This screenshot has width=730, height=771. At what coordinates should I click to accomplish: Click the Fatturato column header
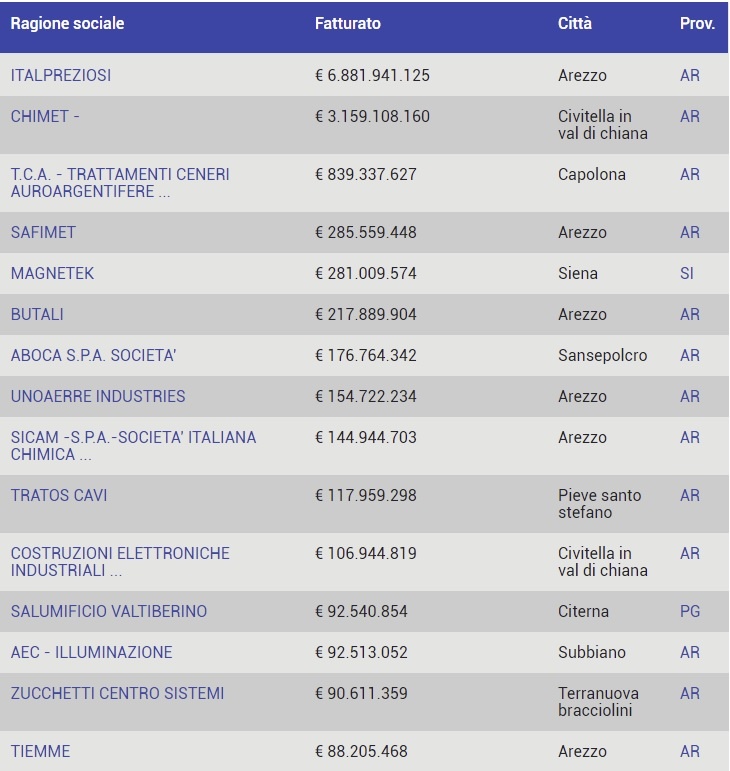[348, 24]
